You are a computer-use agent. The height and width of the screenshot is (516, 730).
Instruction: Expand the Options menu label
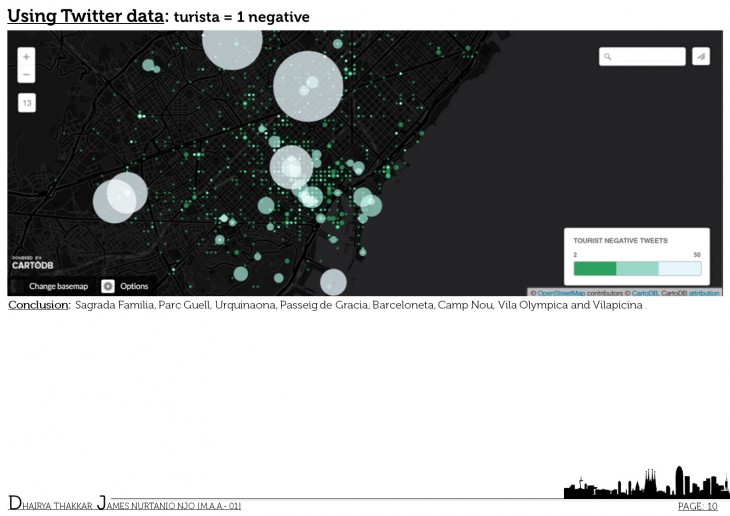coord(134,286)
